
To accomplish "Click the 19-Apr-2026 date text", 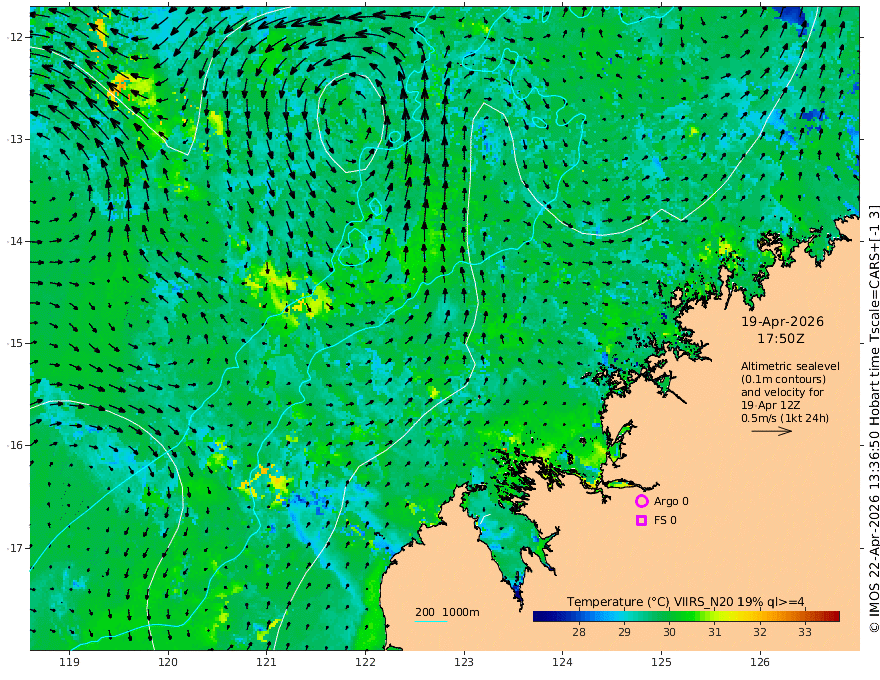I will tap(782, 321).
